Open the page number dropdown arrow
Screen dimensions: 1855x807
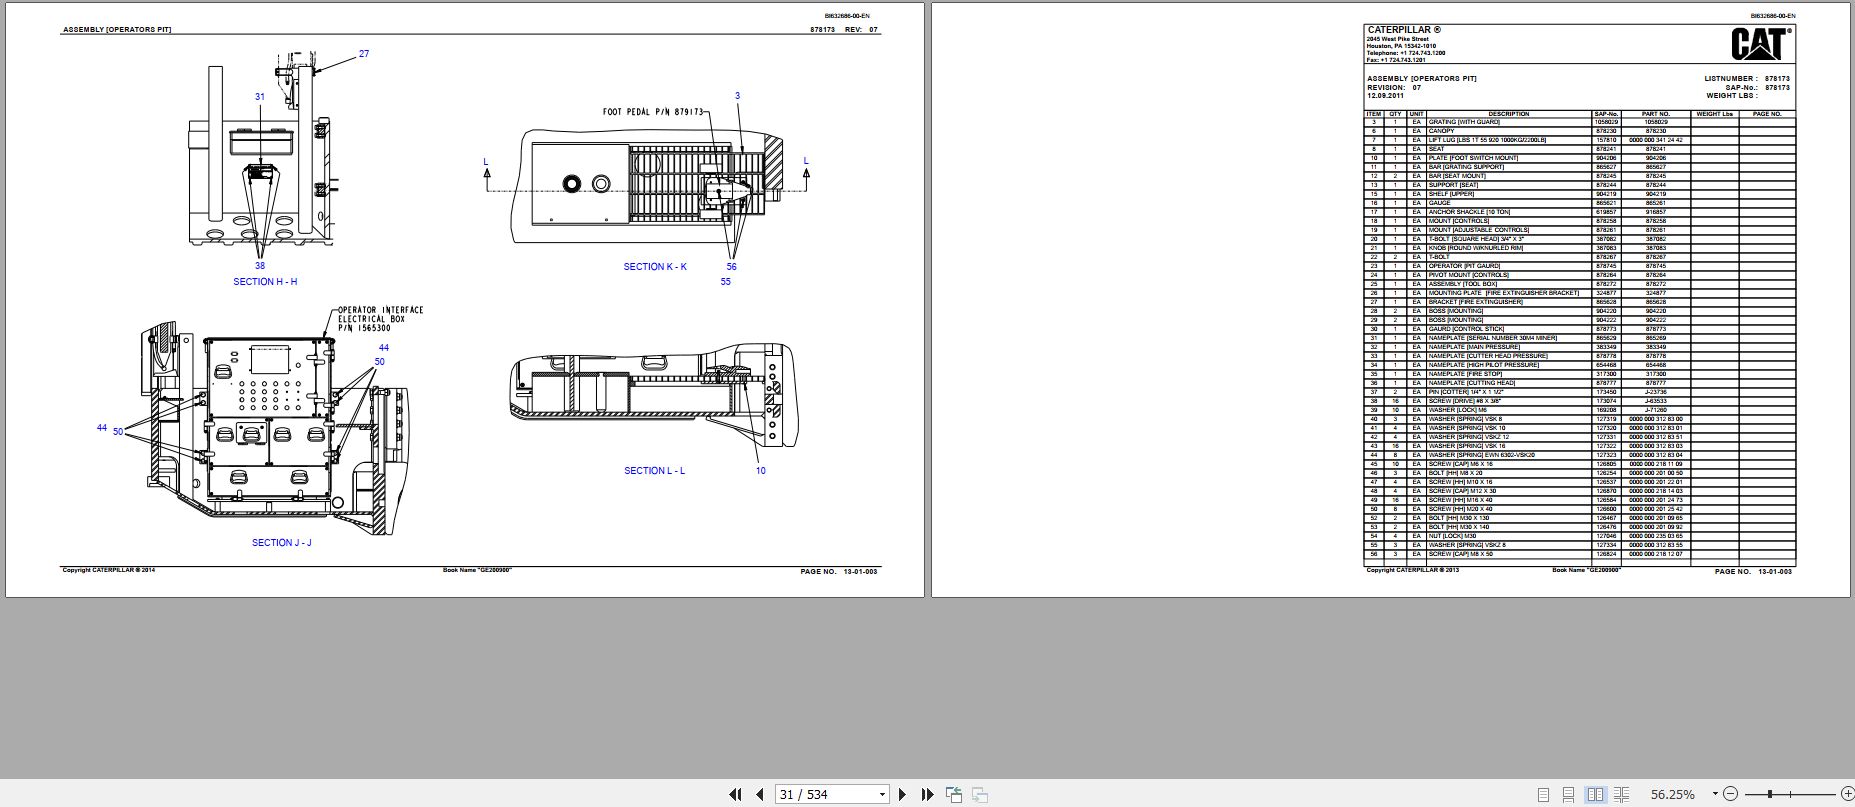882,794
